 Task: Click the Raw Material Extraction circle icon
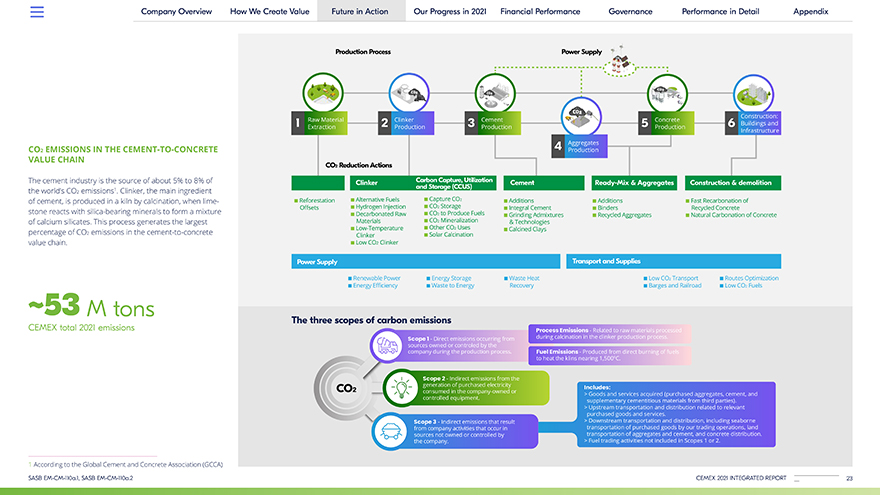coord(322,93)
